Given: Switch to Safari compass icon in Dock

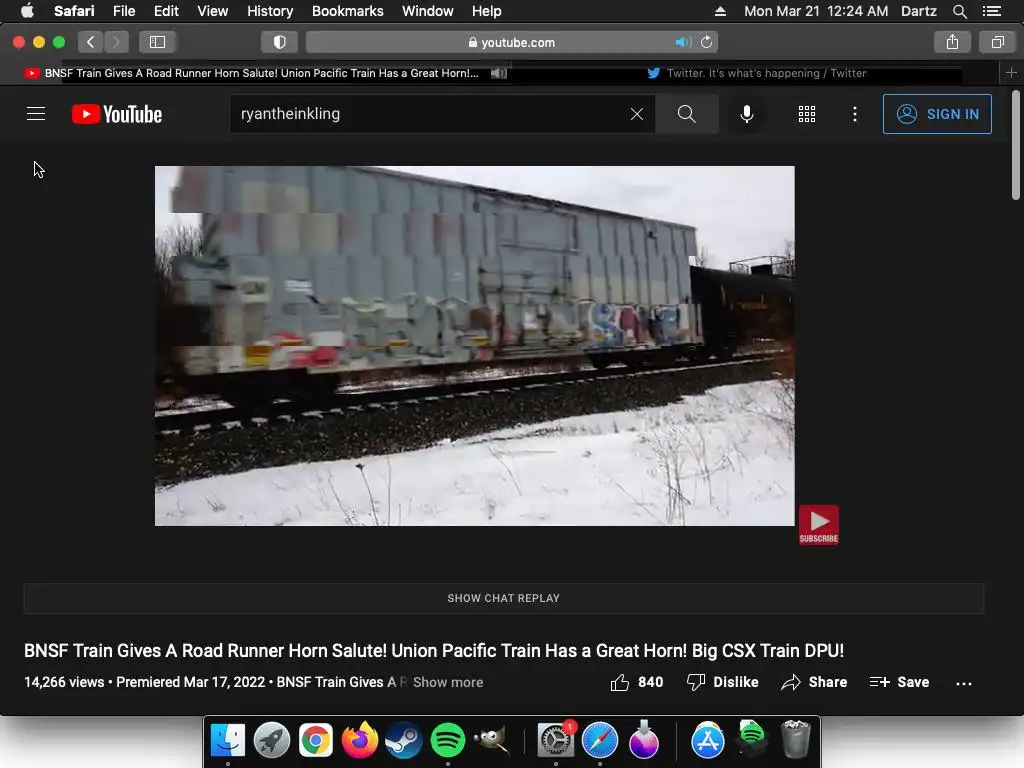Looking at the screenshot, I should 600,741.
